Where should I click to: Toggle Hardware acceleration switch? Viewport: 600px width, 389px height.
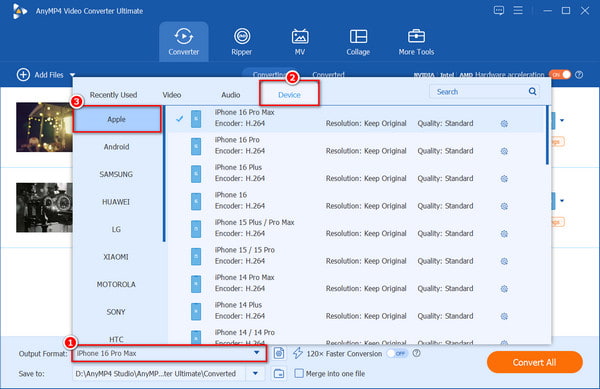tap(560, 75)
